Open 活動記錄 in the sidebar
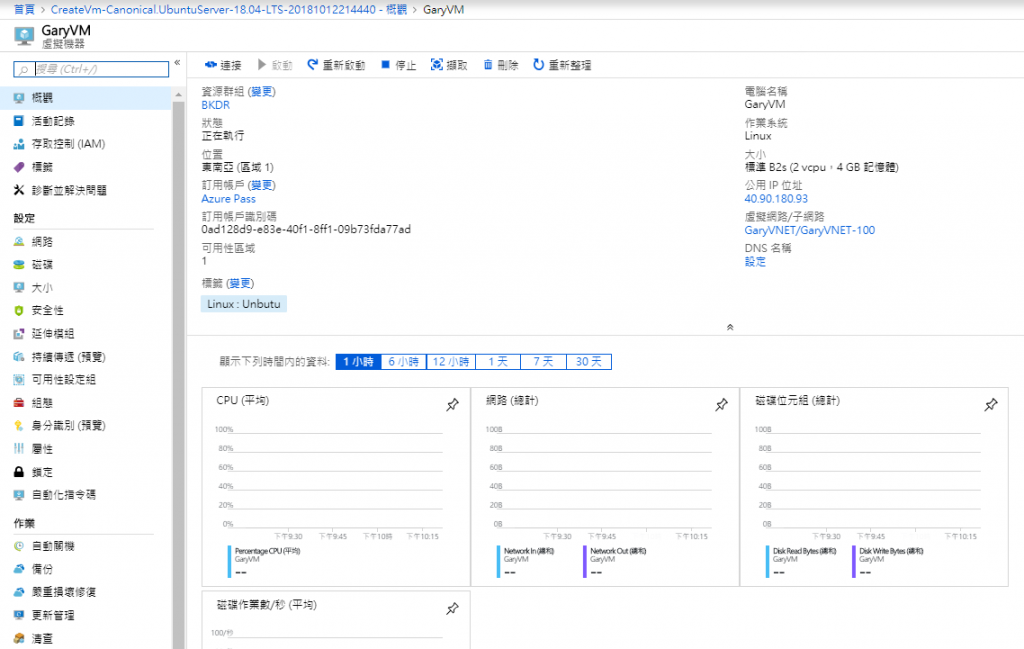1024x649 pixels. point(85,121)
